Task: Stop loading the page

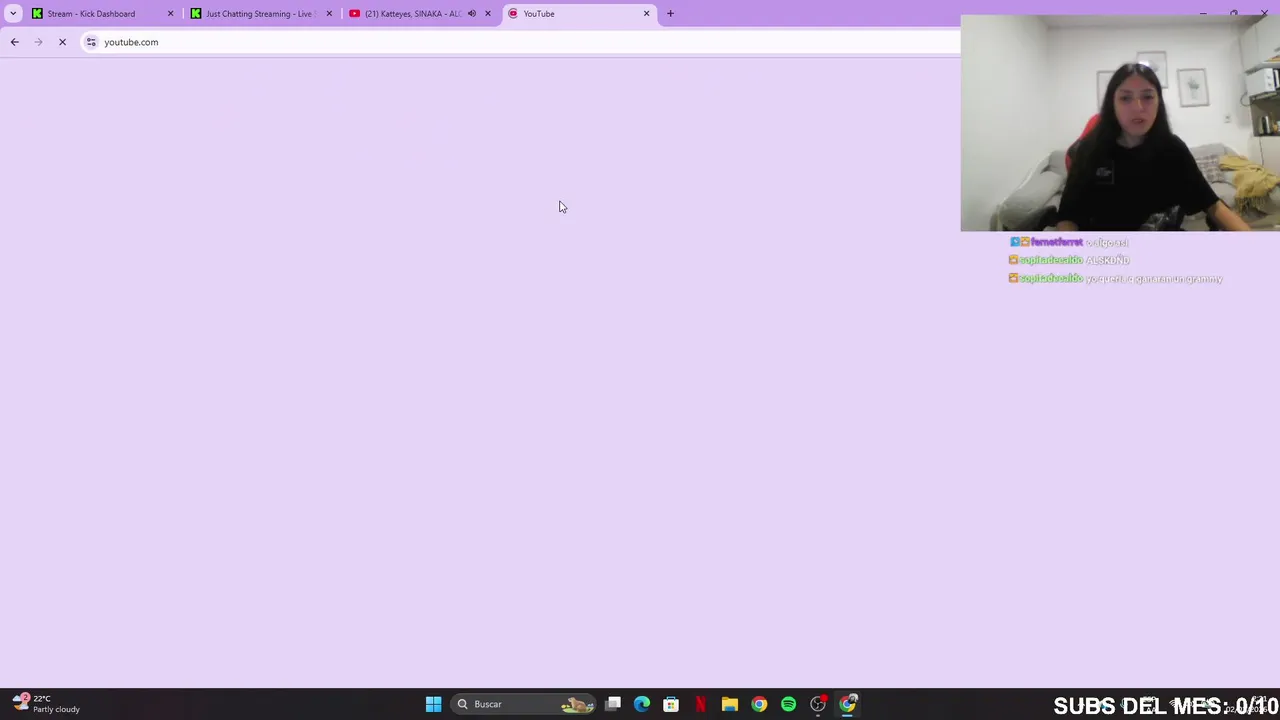Action: tap(62, 42)
